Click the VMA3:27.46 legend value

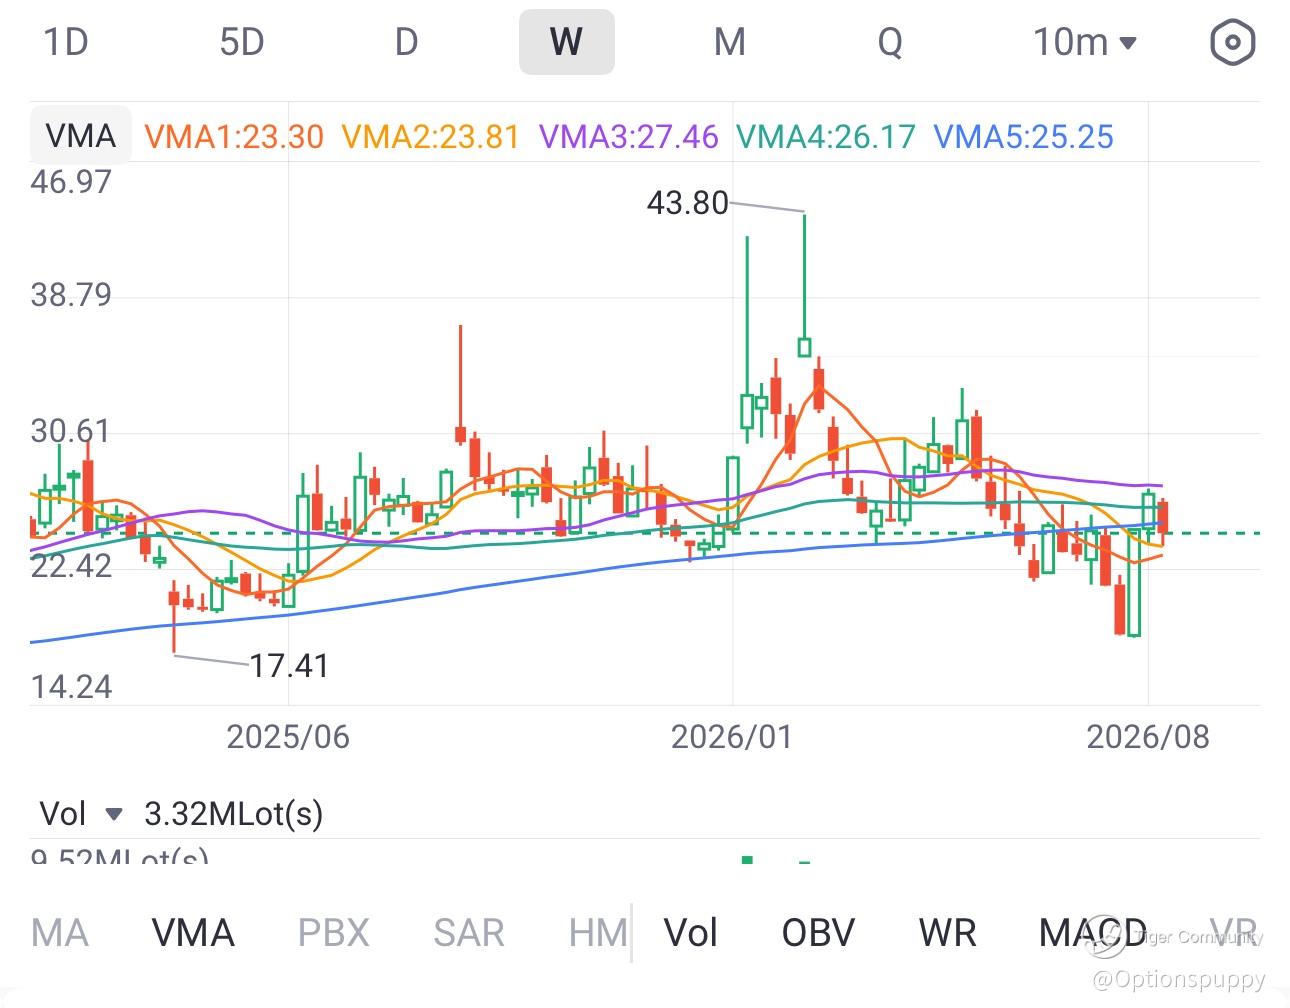pyautogui.click(x=629, y=136)
